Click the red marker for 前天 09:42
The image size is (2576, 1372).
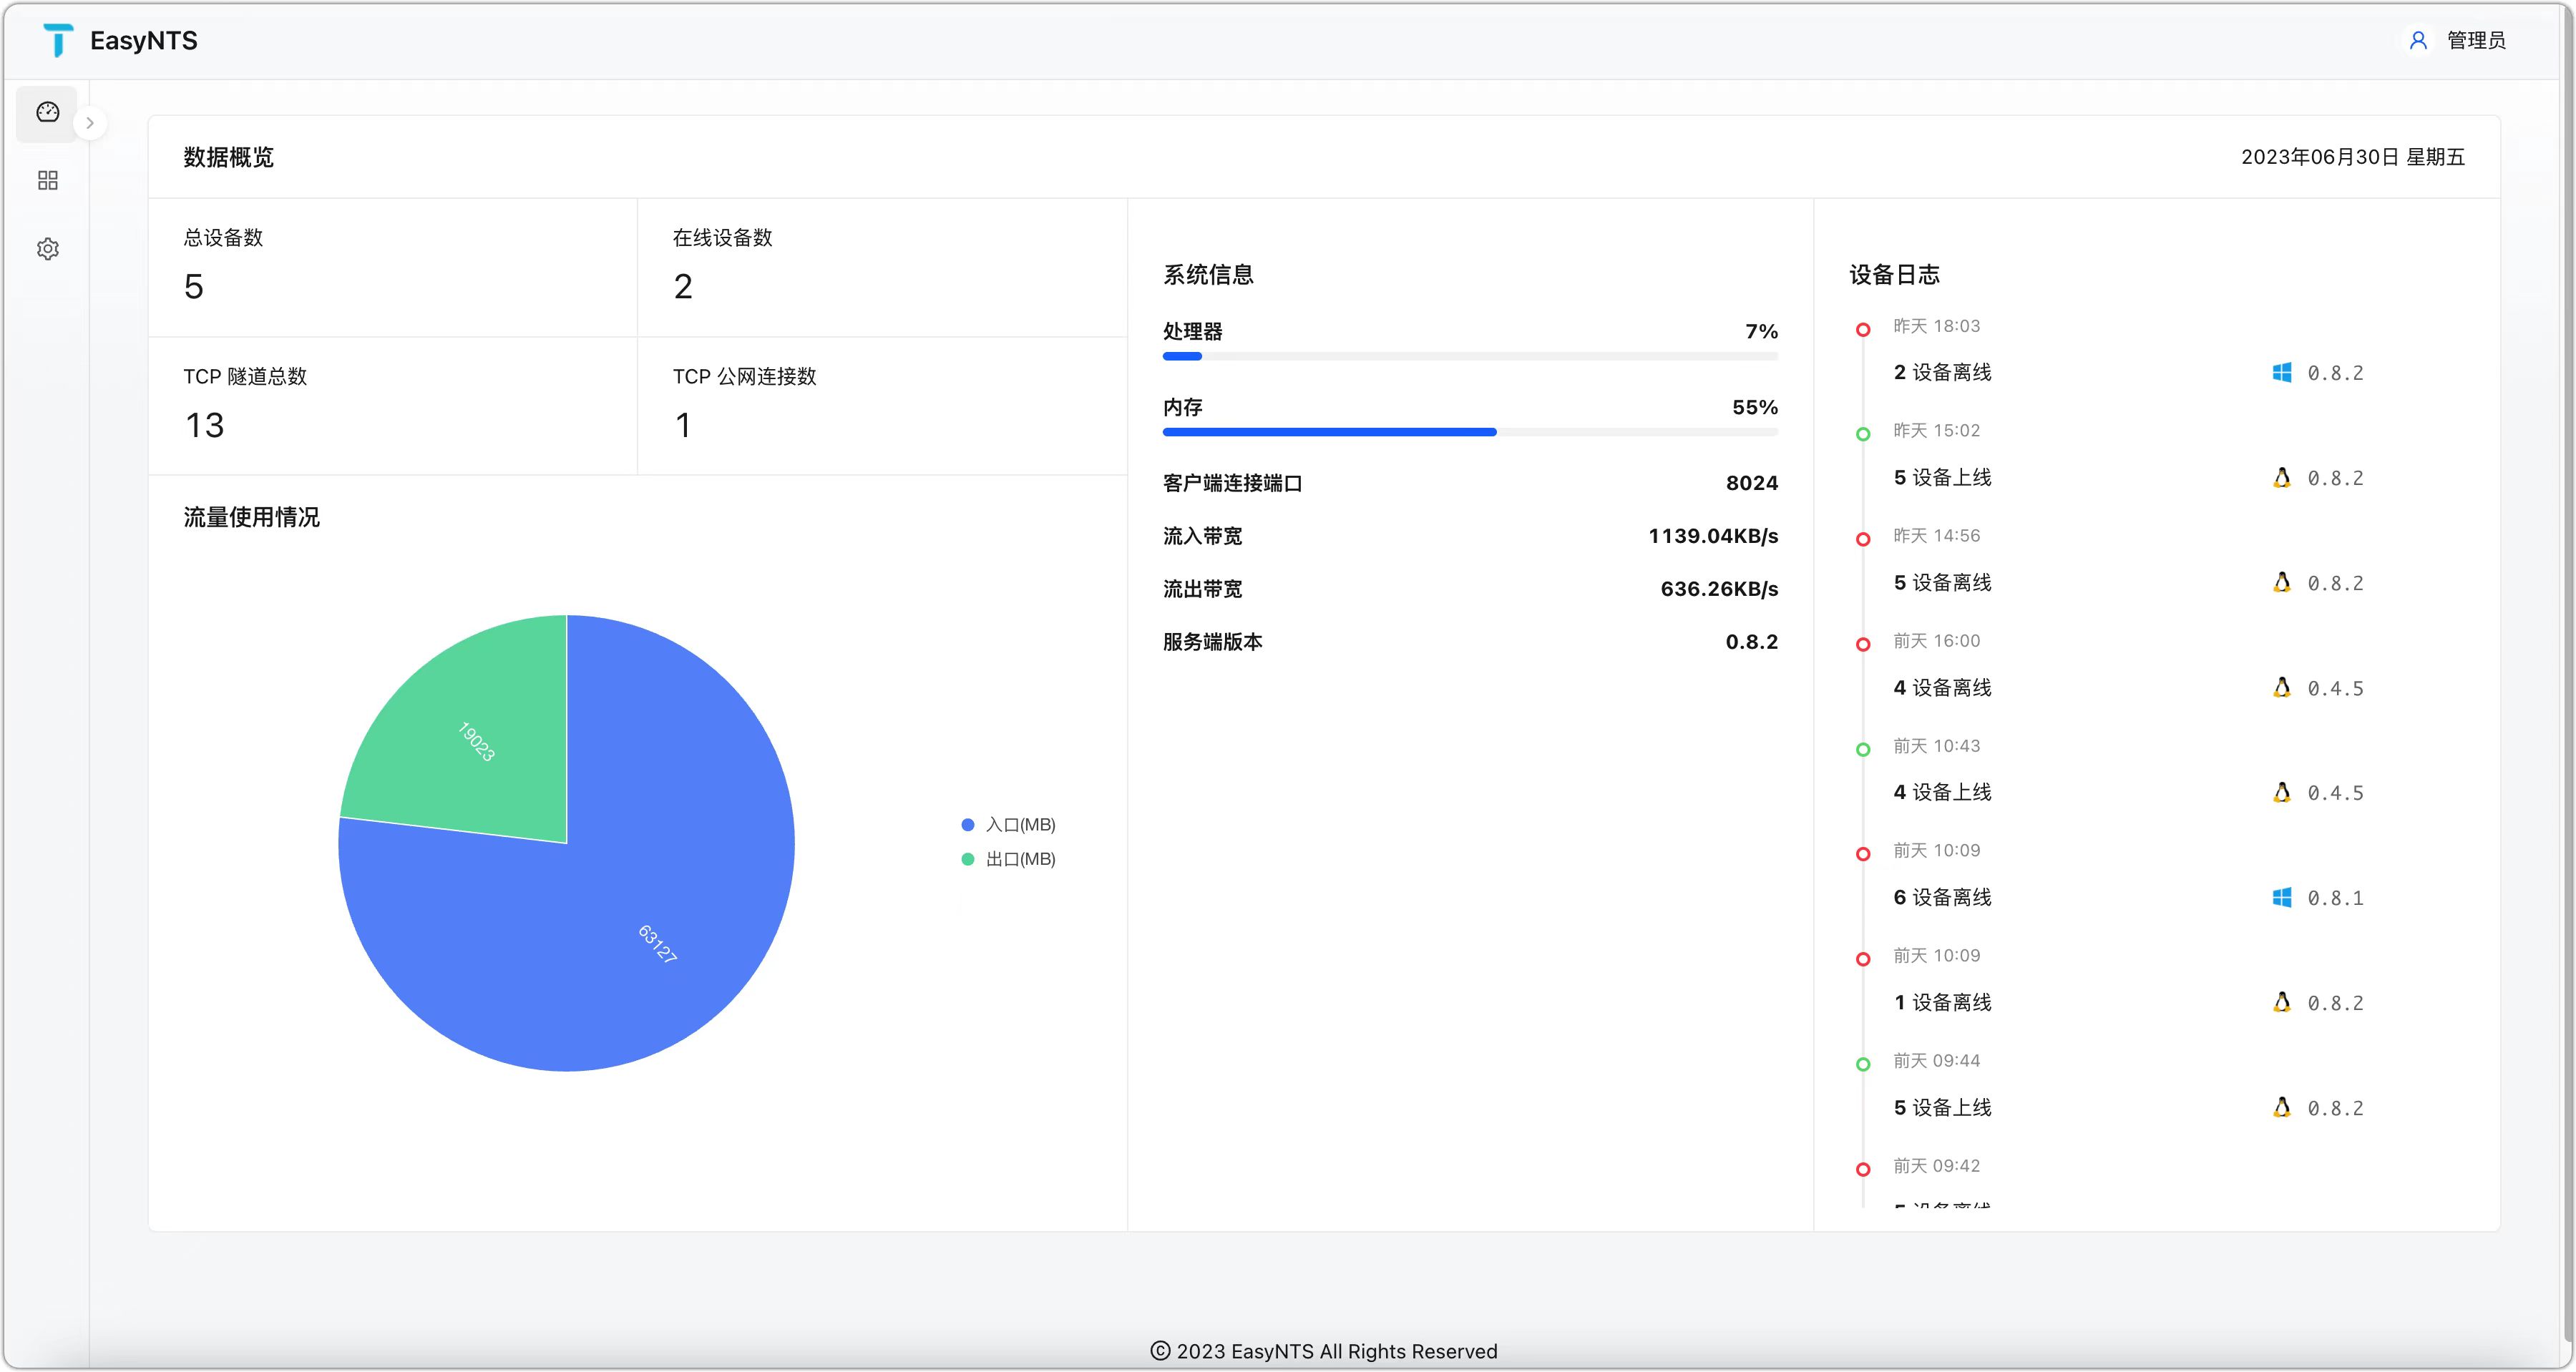(x=1863, y=1169)
